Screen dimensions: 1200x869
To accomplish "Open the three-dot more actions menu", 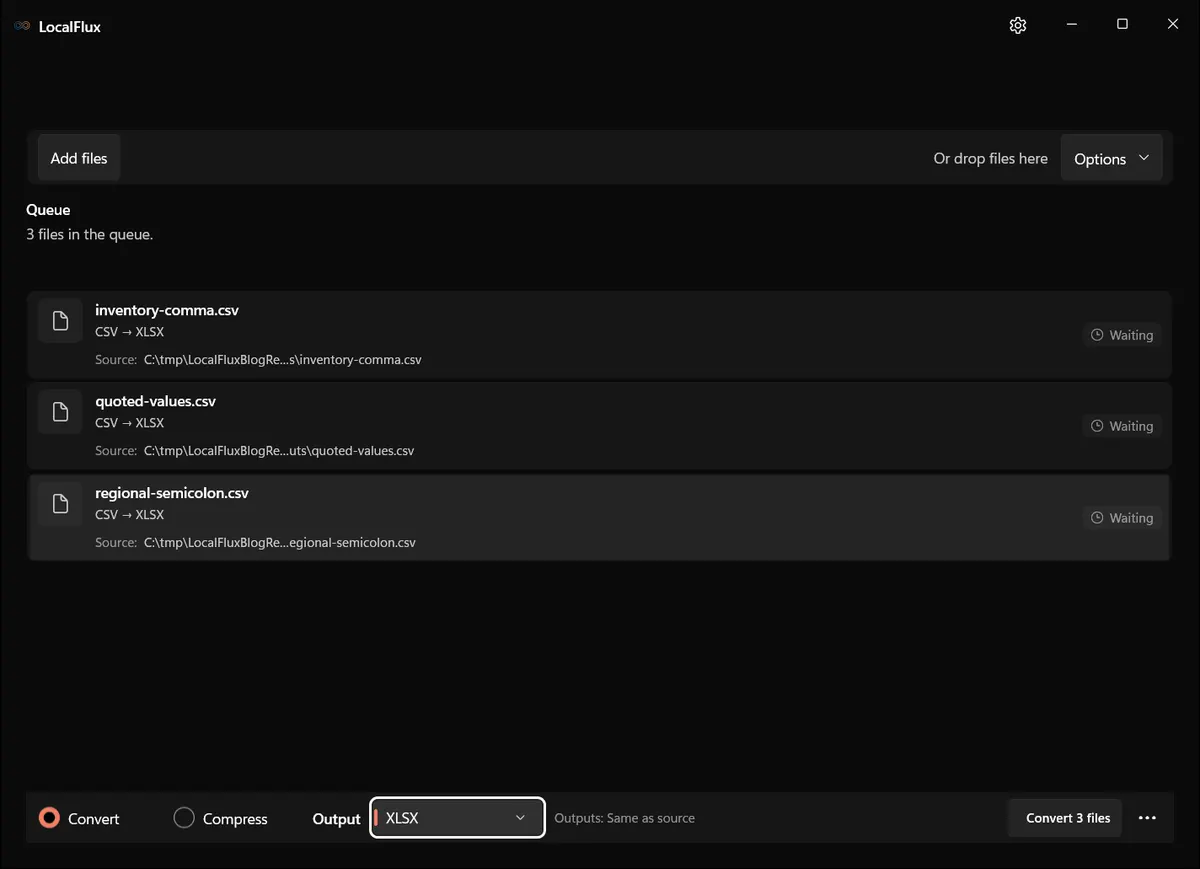I will [1147, 818].
